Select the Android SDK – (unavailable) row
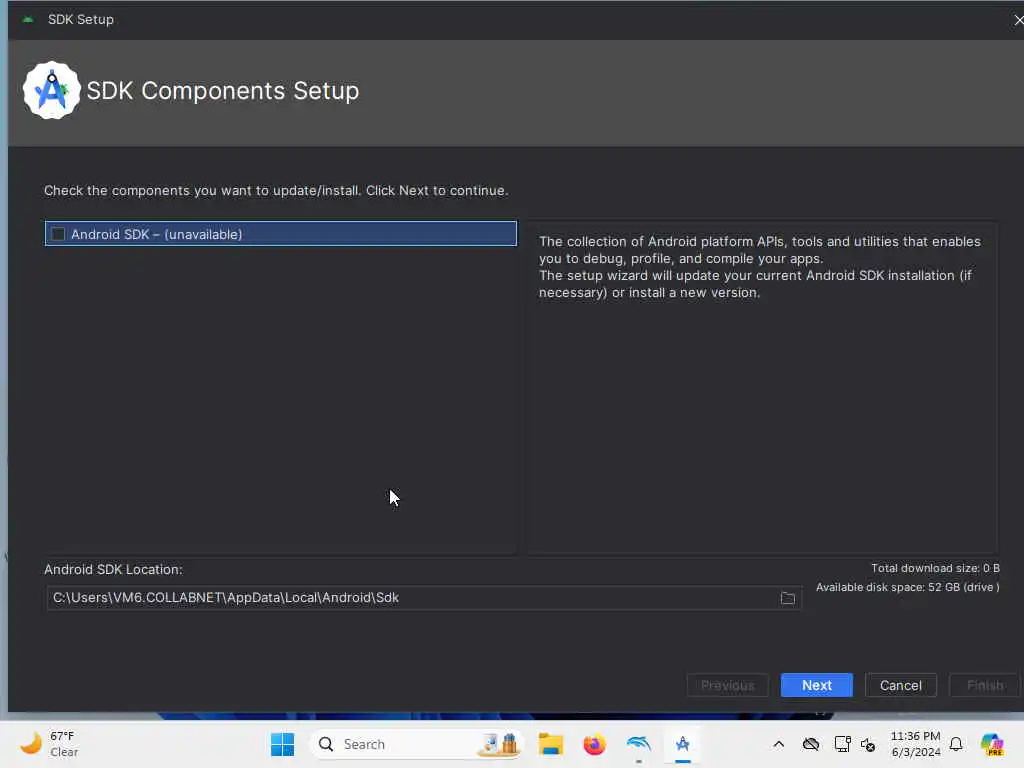 pos(281,234)
